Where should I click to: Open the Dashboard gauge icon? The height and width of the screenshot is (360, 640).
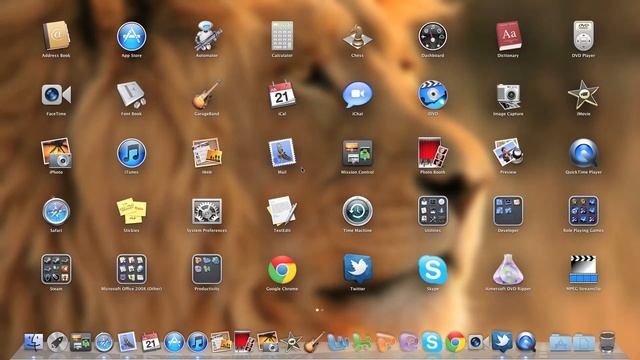click(433, 36)
